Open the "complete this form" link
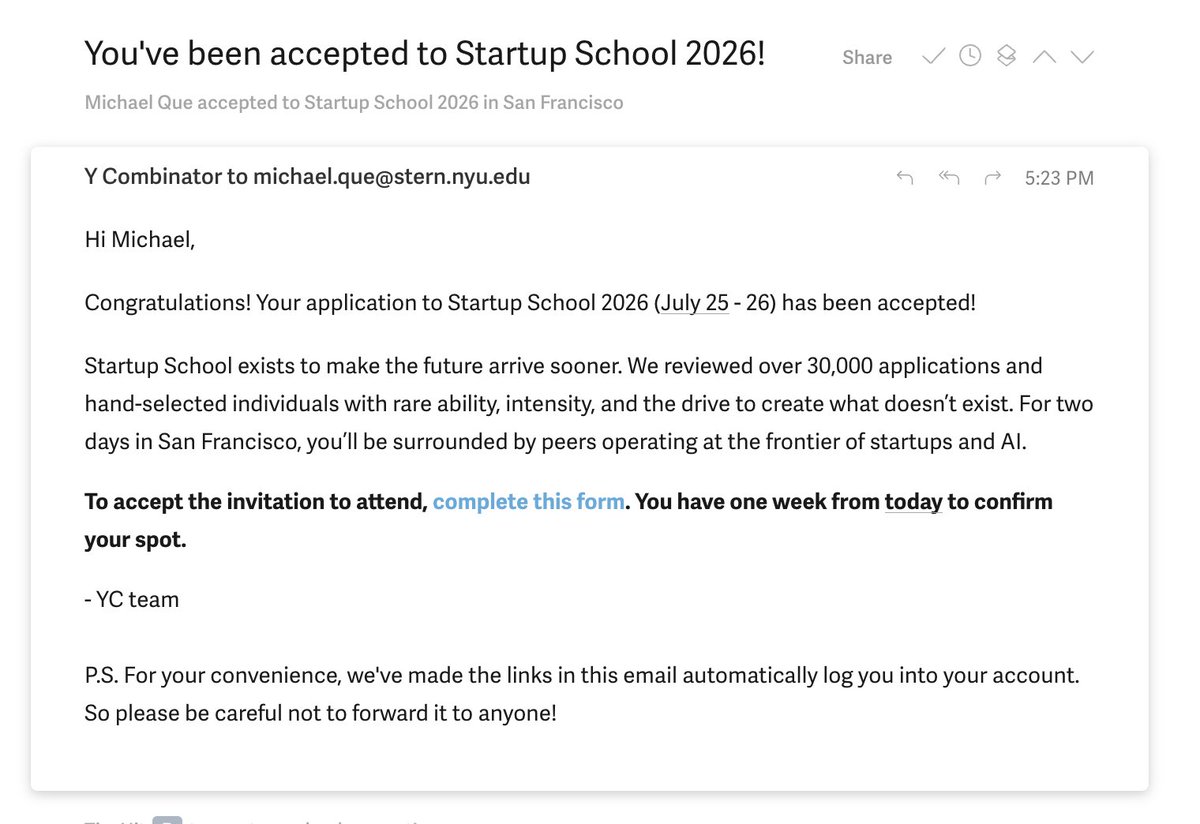Viewport: 1200px width, 824px height. coord(529,501)
